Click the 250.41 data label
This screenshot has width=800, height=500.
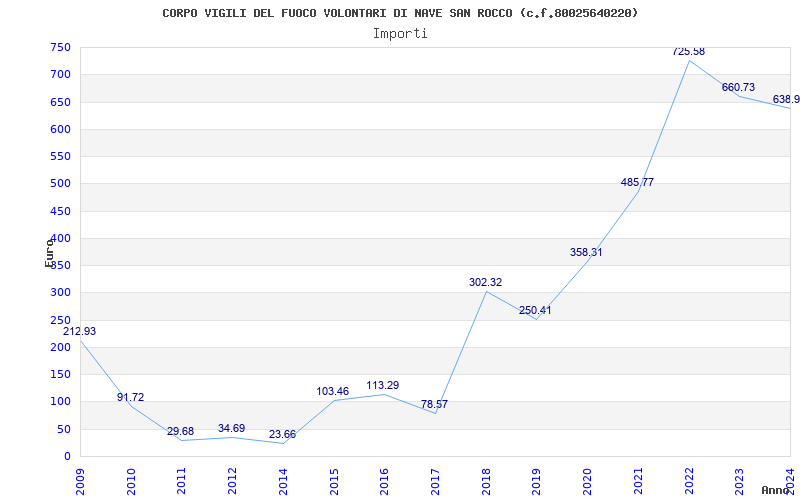pos(535,310)
